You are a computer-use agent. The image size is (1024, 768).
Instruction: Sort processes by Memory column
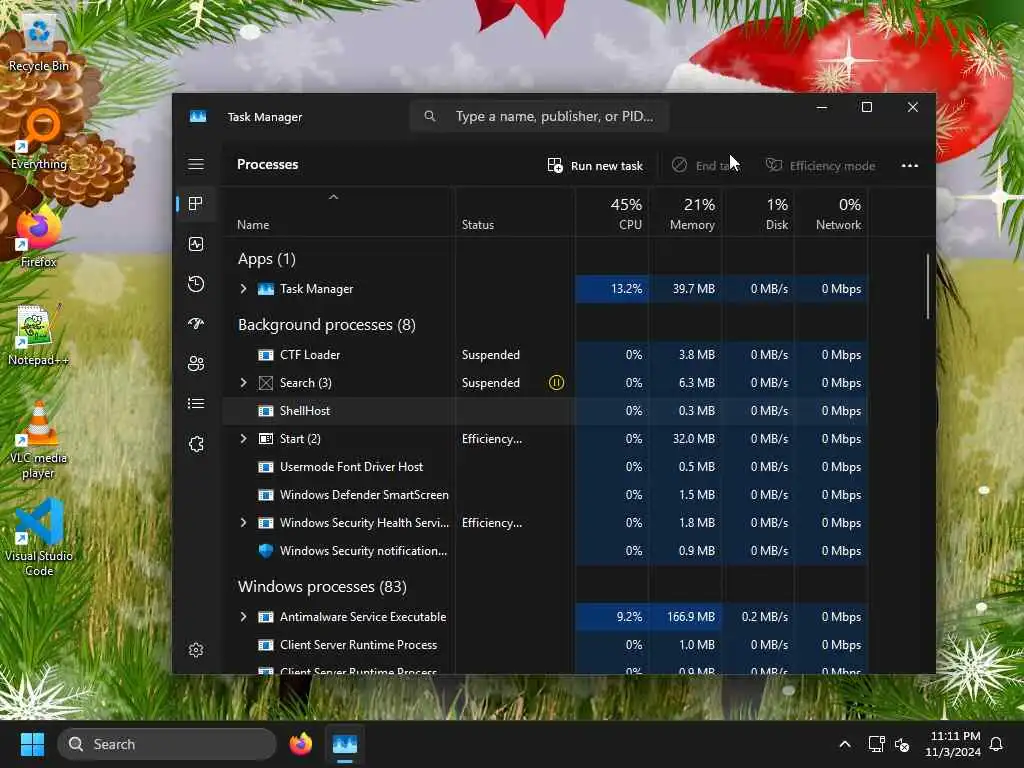686,214
